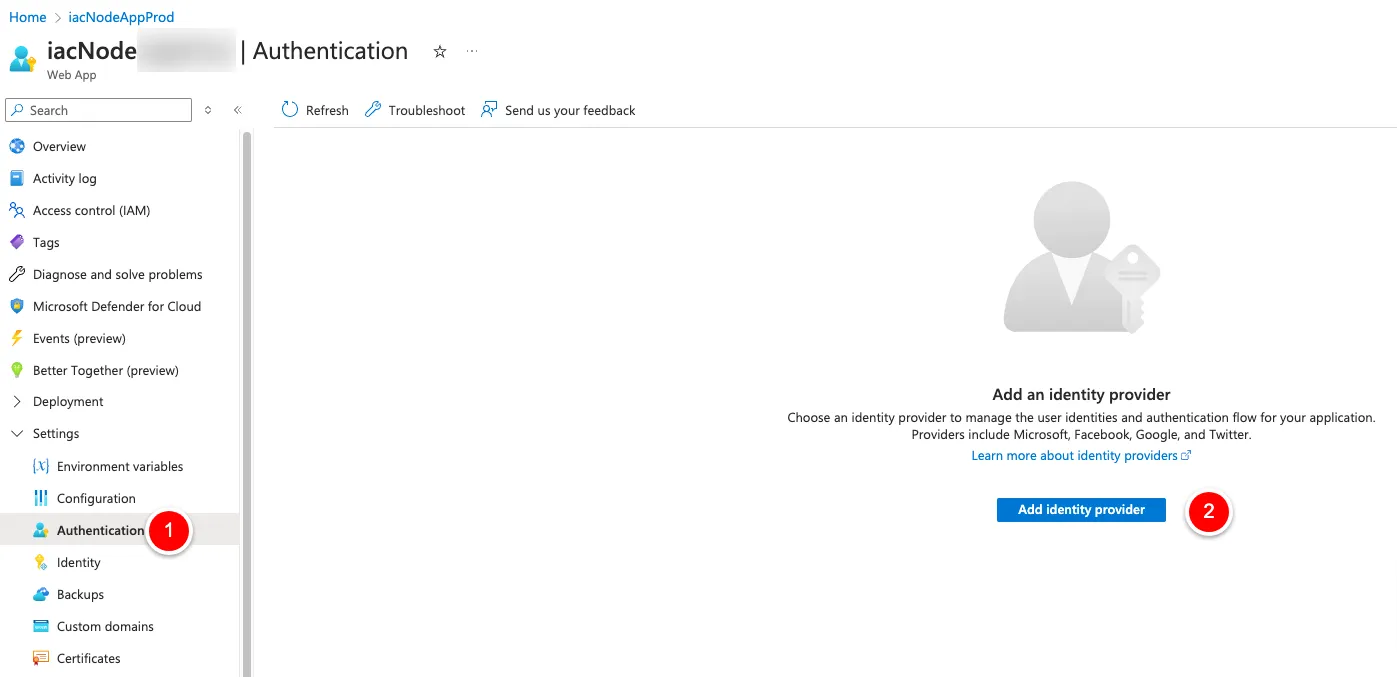Click the Tags icon in sidebar
1397x677 pixels.
pos(16,242)
